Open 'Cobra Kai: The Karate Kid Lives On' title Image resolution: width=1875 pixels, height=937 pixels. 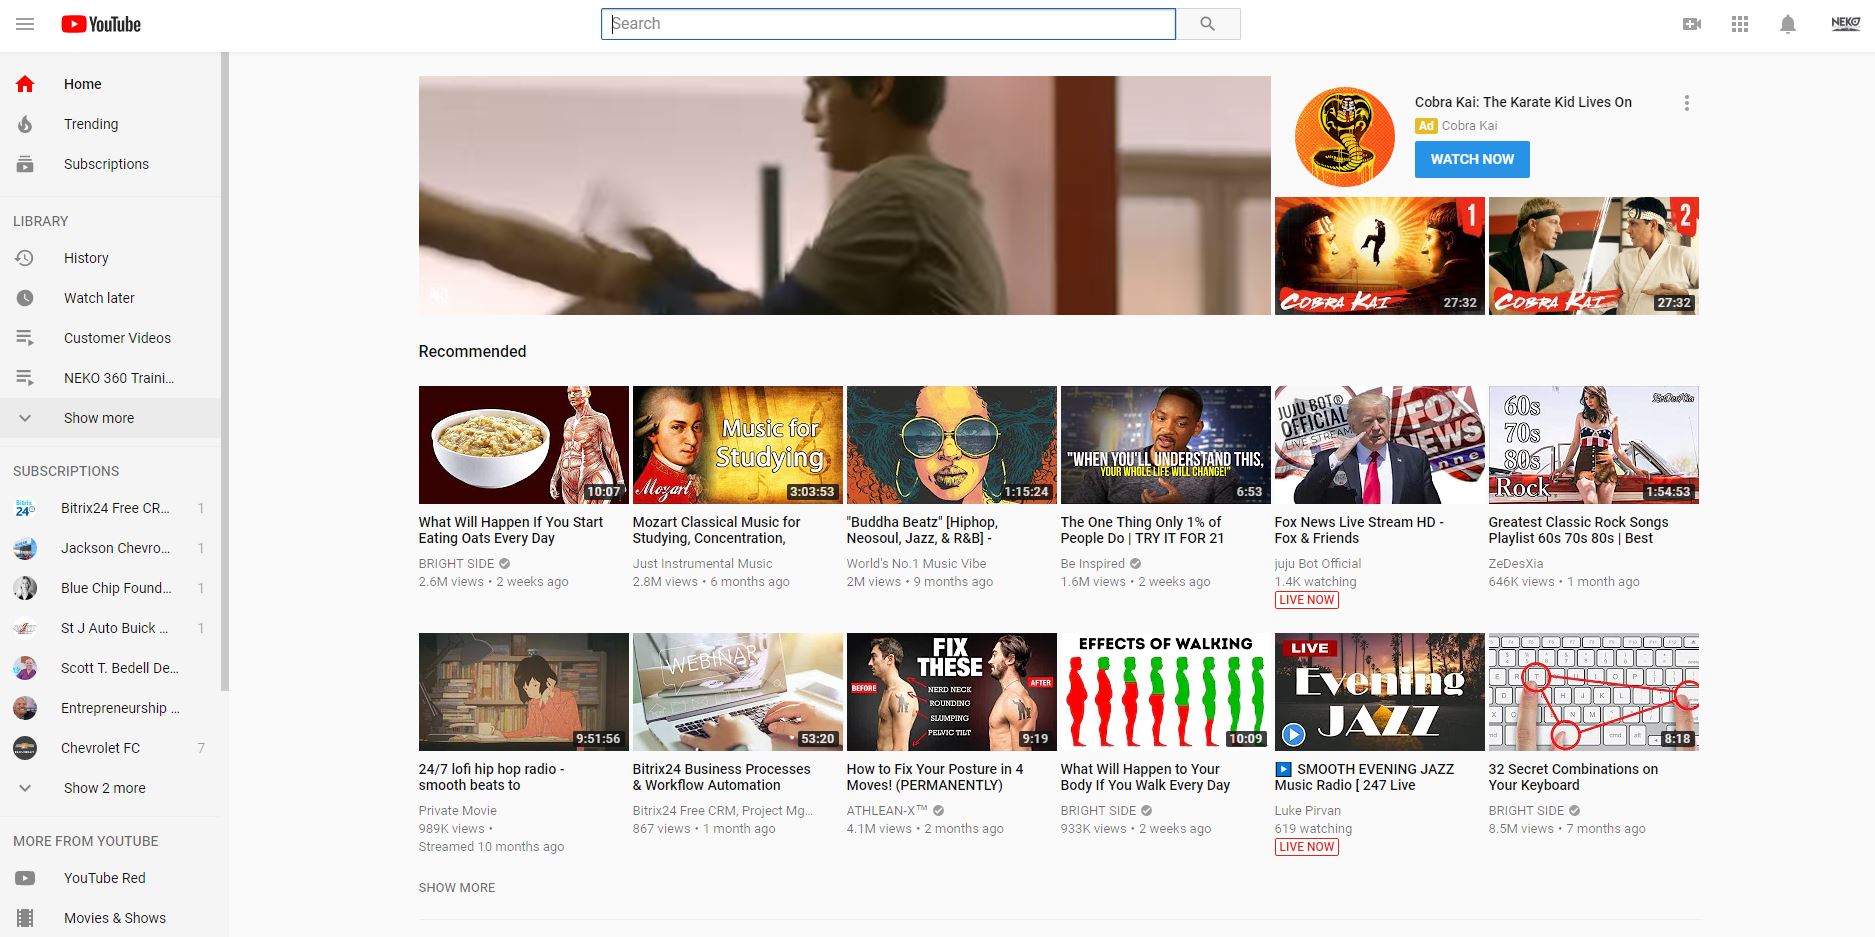(x=1523, y=102)
